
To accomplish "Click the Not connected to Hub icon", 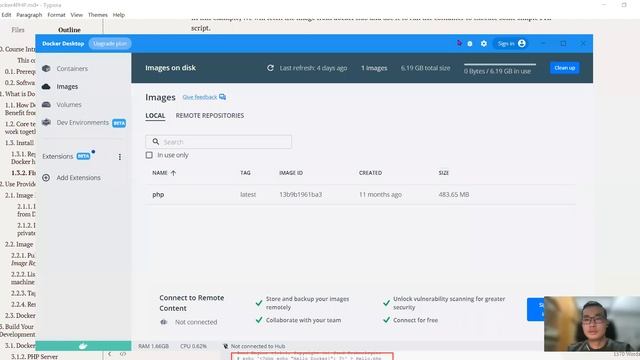I will point(225,346).
